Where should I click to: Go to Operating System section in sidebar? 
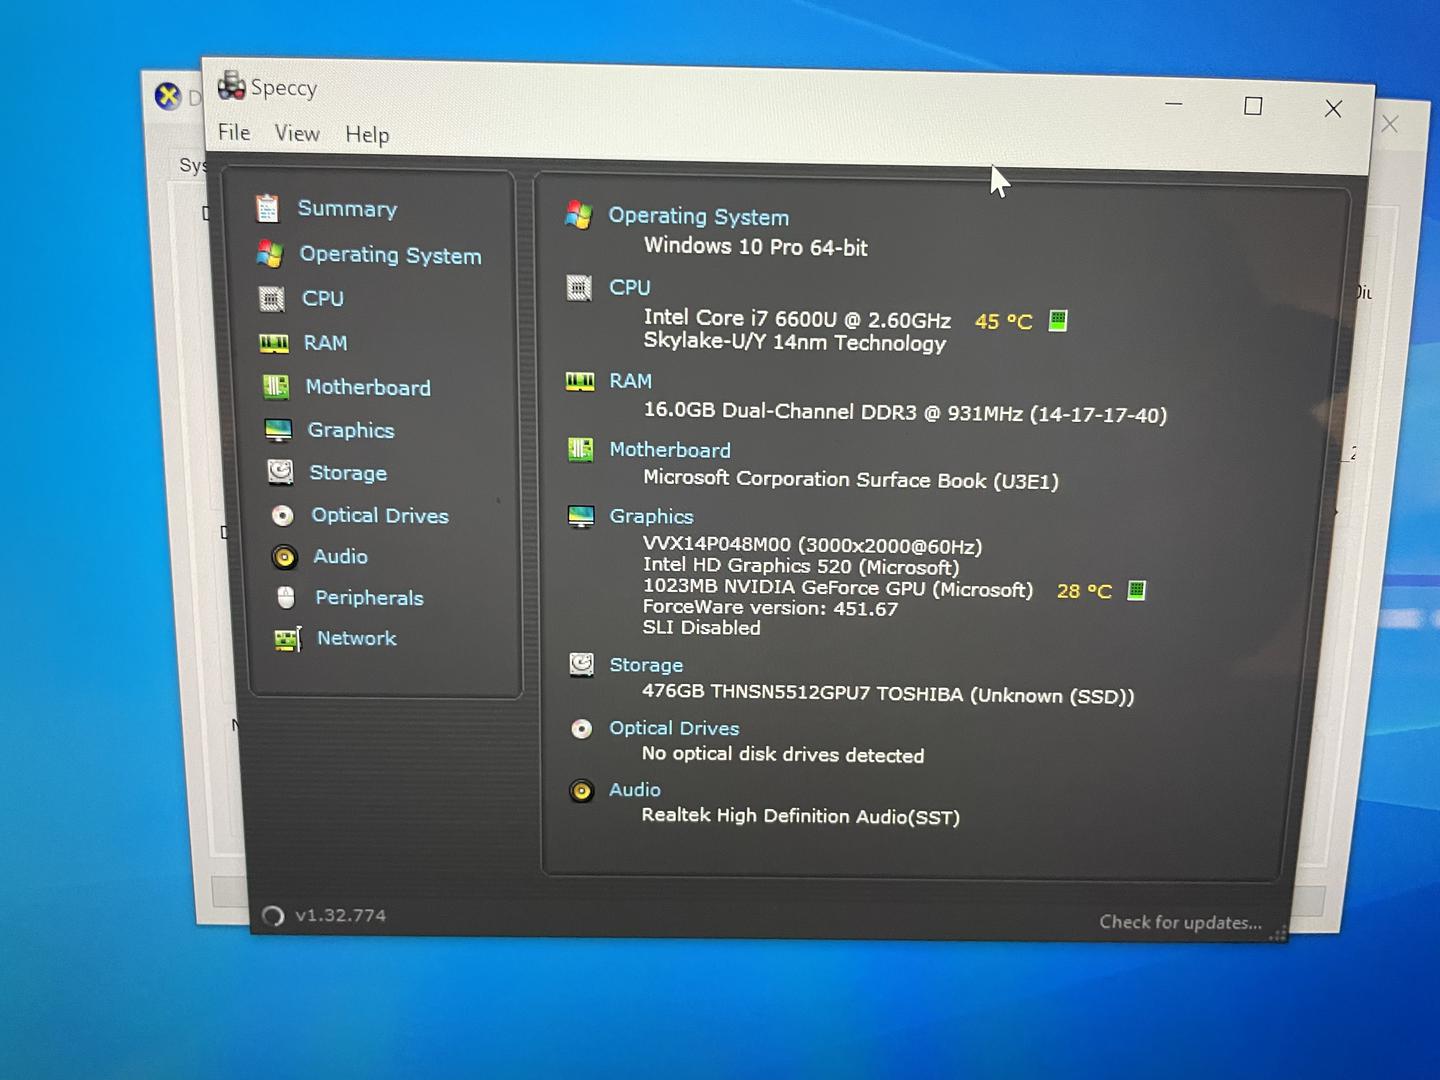tap(390, 255)
